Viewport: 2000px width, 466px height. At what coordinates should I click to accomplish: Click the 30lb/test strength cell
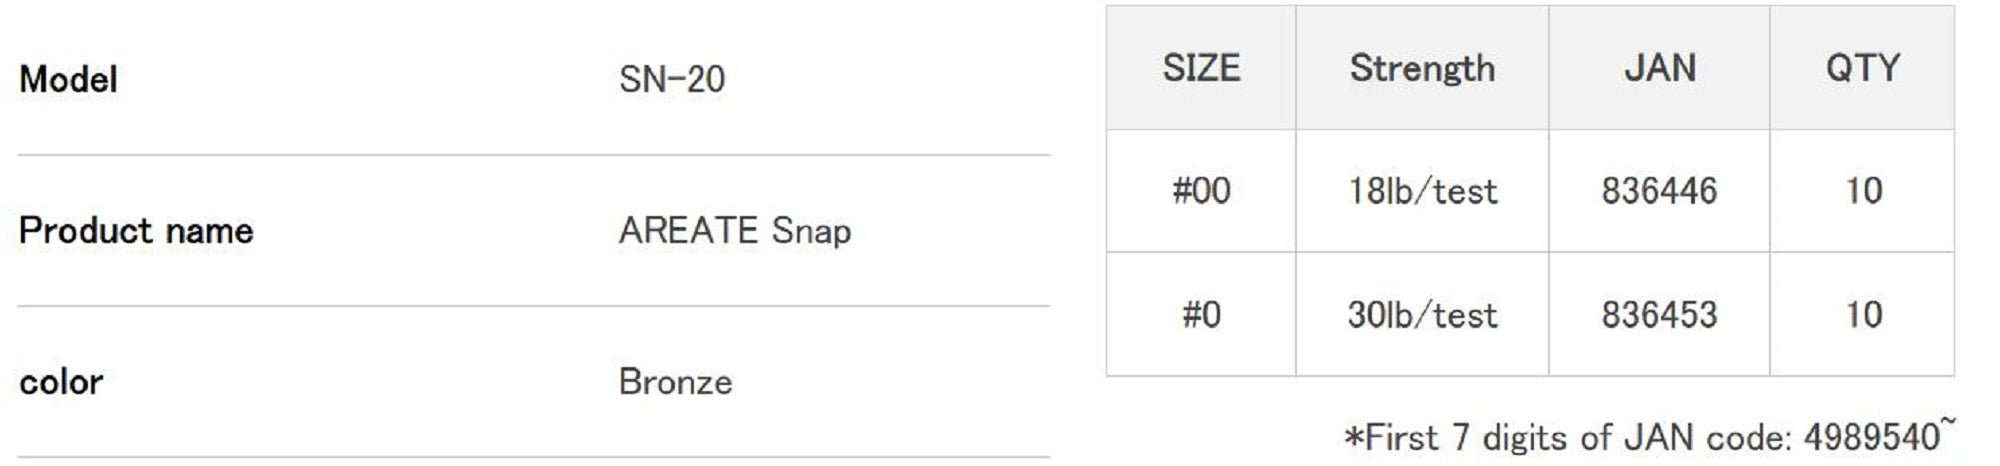click(x=1422, y=314)
